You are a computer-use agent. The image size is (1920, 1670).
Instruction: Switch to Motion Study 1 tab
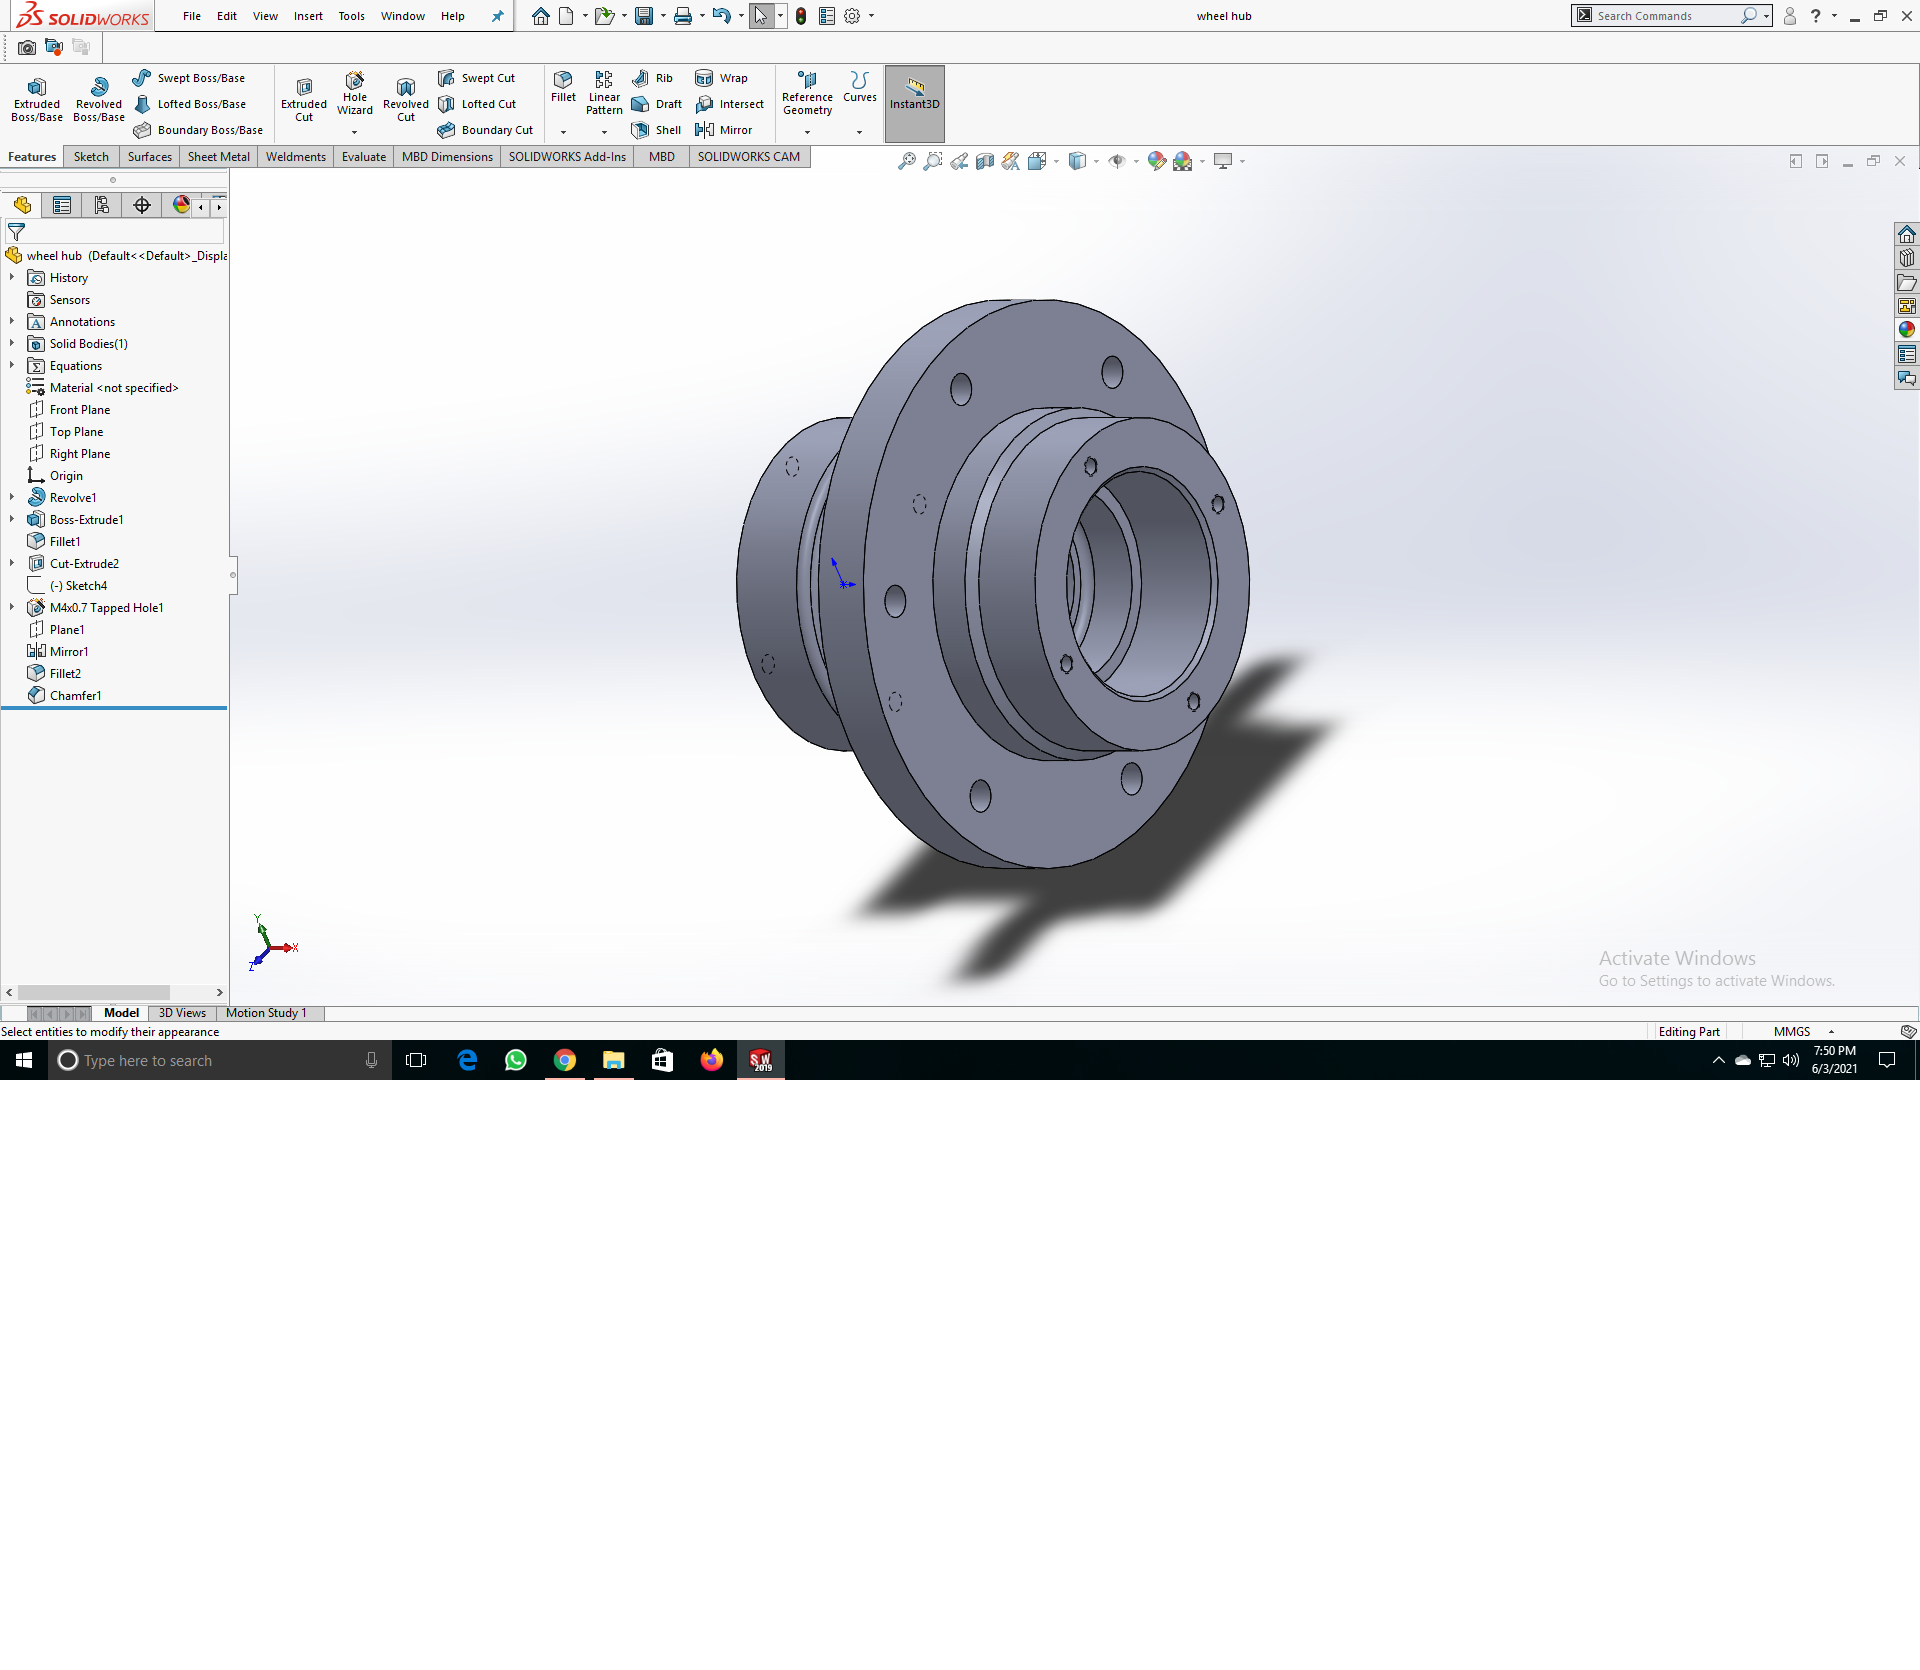266,1013
